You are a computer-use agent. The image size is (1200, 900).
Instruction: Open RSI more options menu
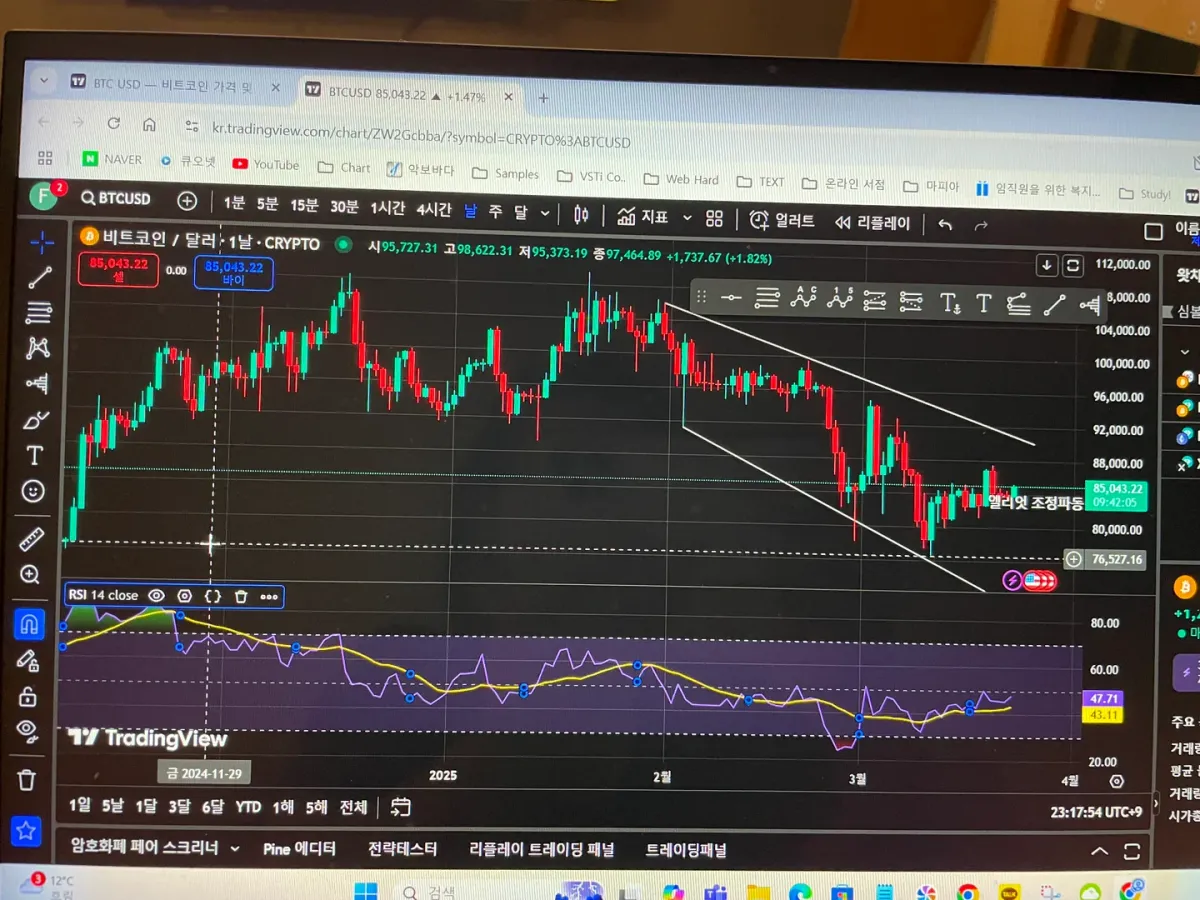tap(269, 596)
